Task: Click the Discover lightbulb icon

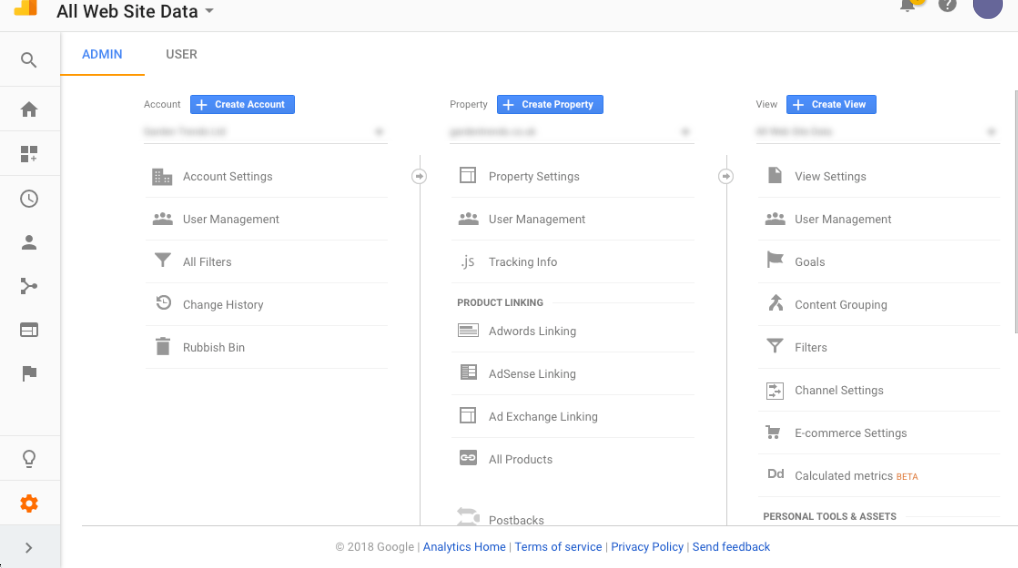Action: (x=29, y=459)
